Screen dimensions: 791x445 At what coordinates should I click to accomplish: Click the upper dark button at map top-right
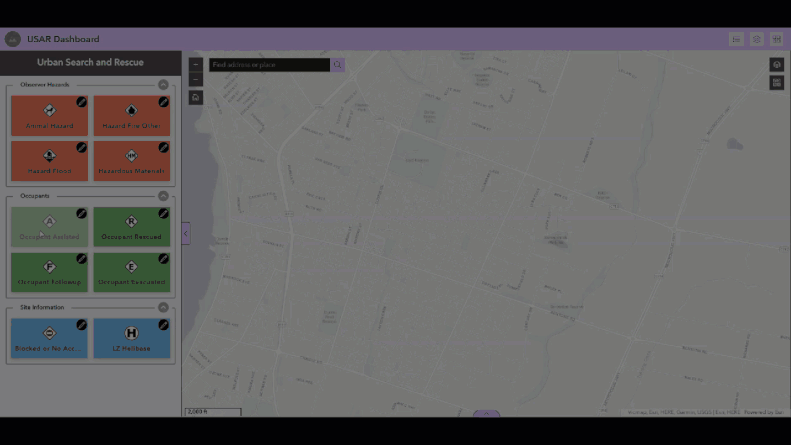click(777, 65)
